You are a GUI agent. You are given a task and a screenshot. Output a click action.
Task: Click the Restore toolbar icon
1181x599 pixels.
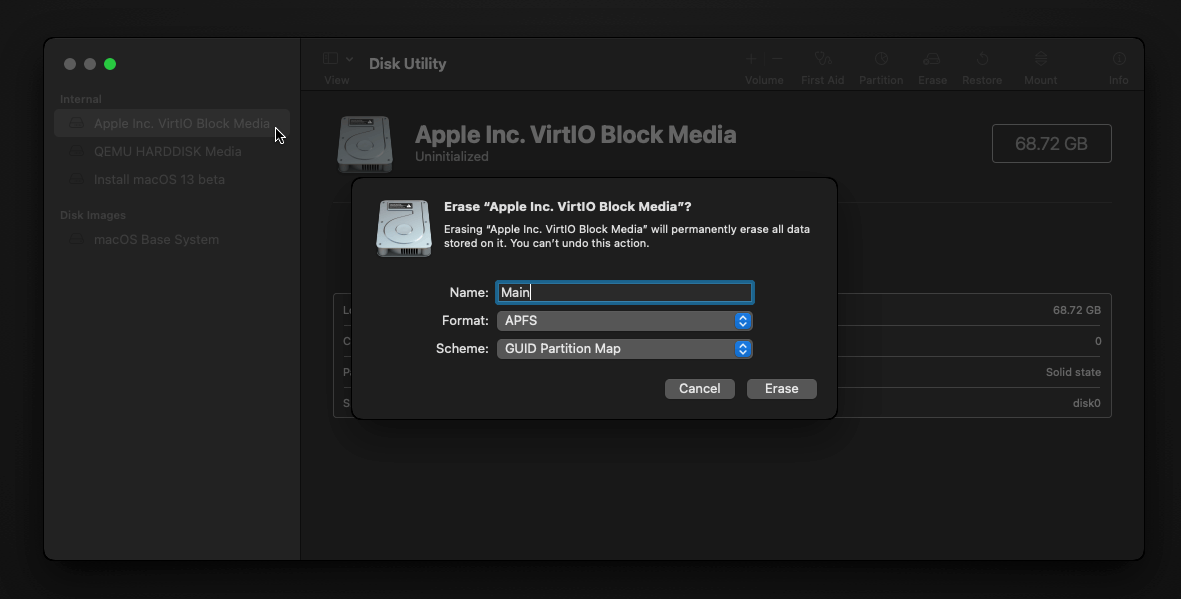(x=982, y=59)
